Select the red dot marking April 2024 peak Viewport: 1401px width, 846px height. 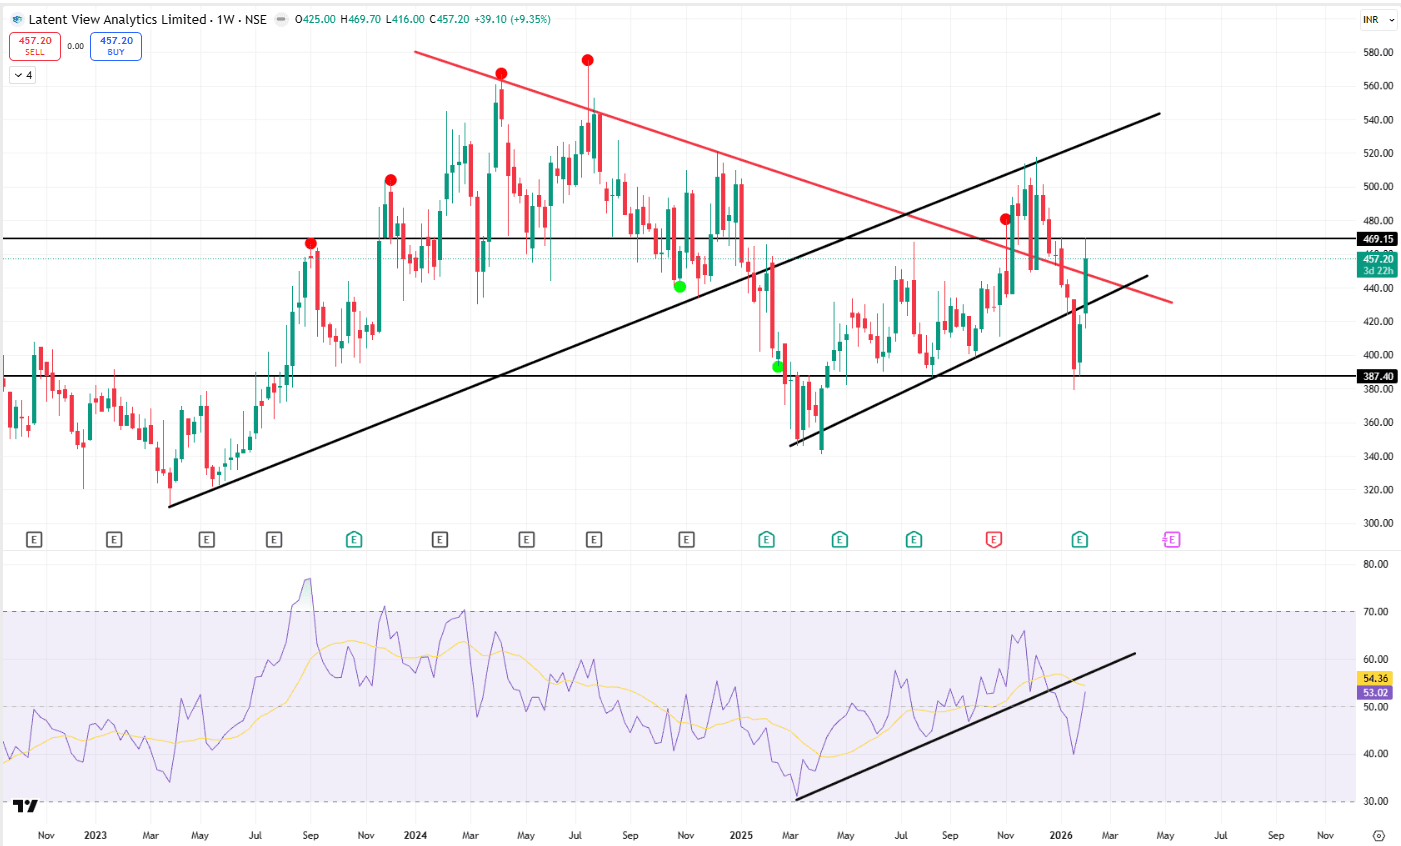[501, 74]
